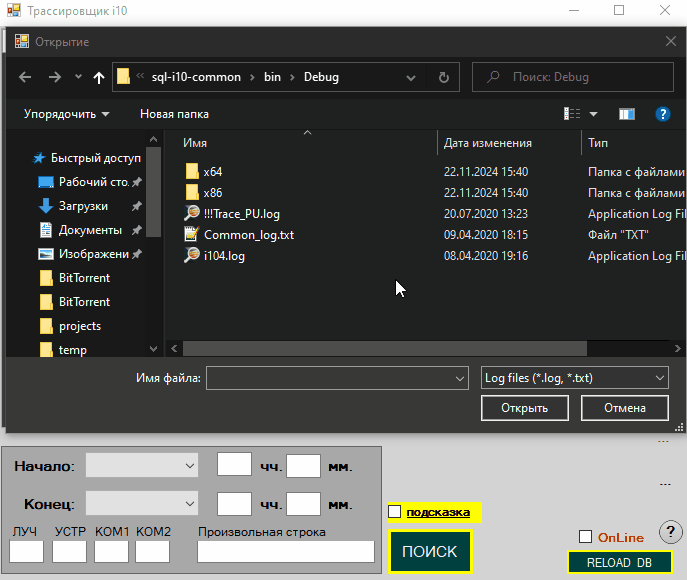
Task: Select the x64 folder
Action: (x=204, y=172)
